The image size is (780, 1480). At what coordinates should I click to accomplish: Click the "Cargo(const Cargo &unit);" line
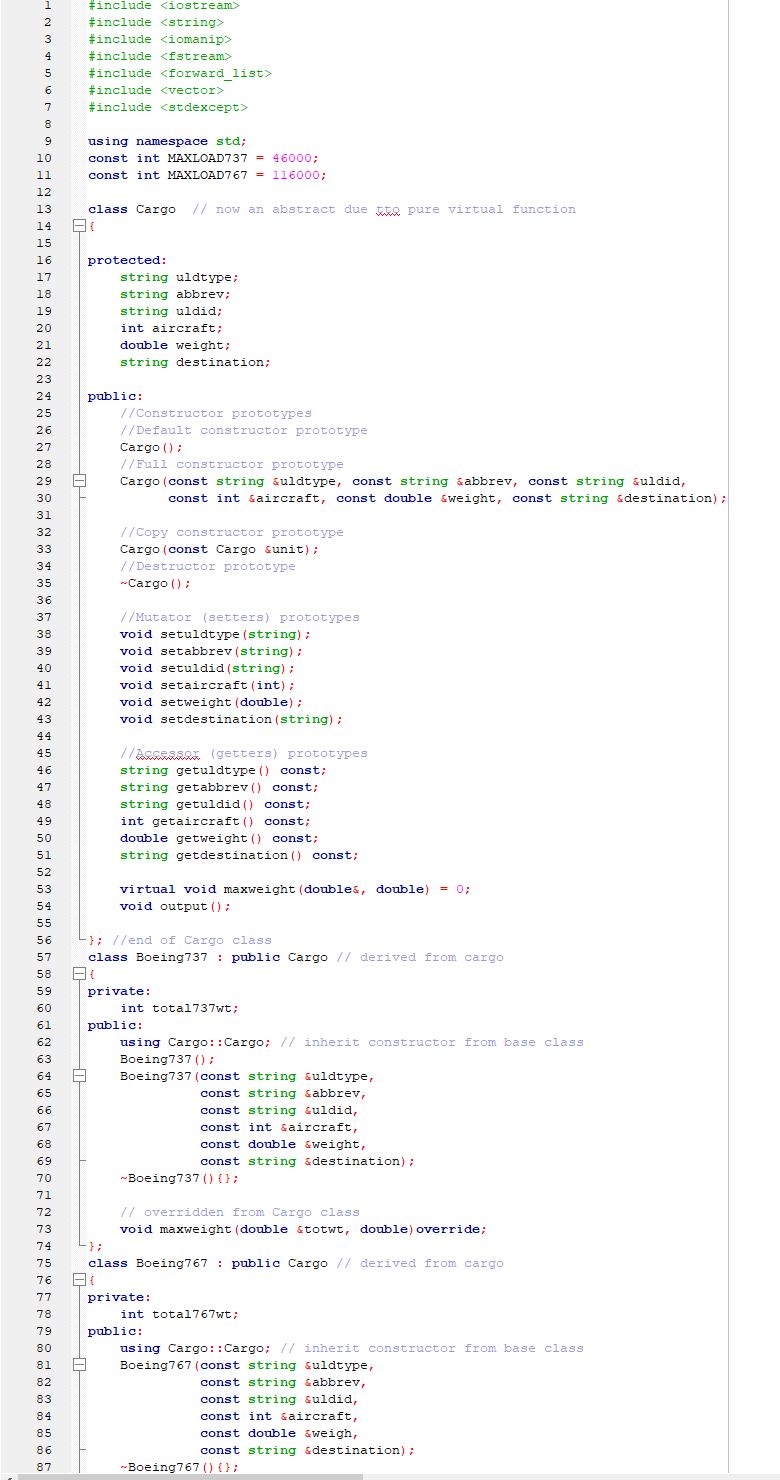point(220,549)
